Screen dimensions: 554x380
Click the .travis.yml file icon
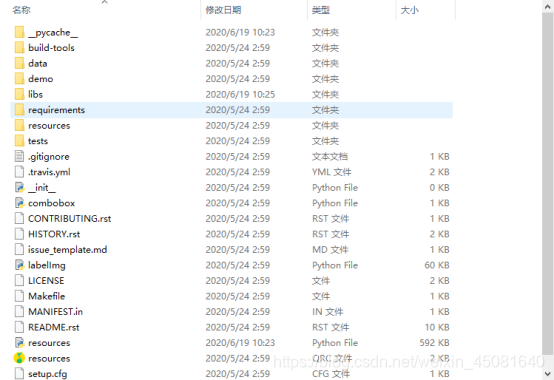(x=19, y=172)
